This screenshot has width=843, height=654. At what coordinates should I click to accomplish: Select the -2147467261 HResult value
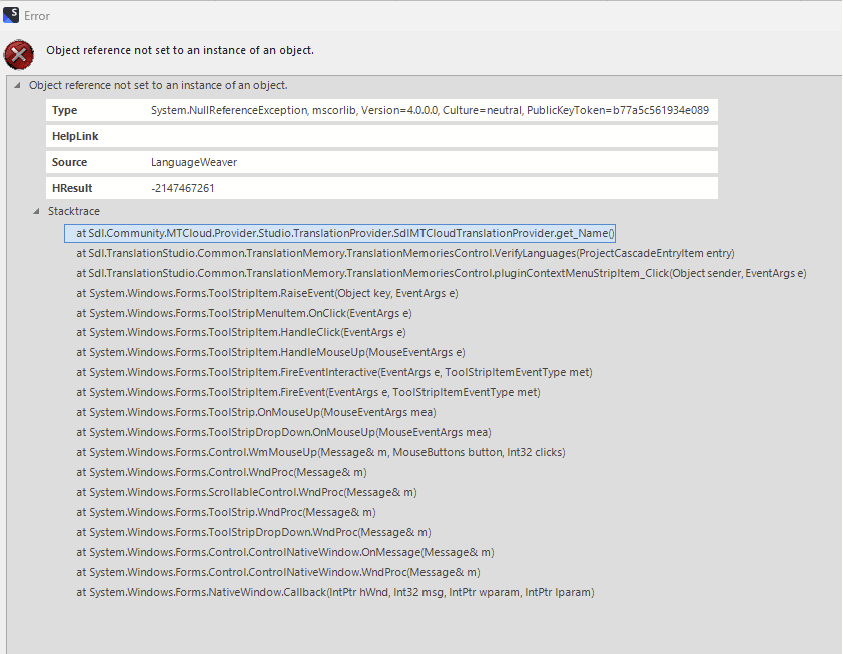tap(182, 188)
